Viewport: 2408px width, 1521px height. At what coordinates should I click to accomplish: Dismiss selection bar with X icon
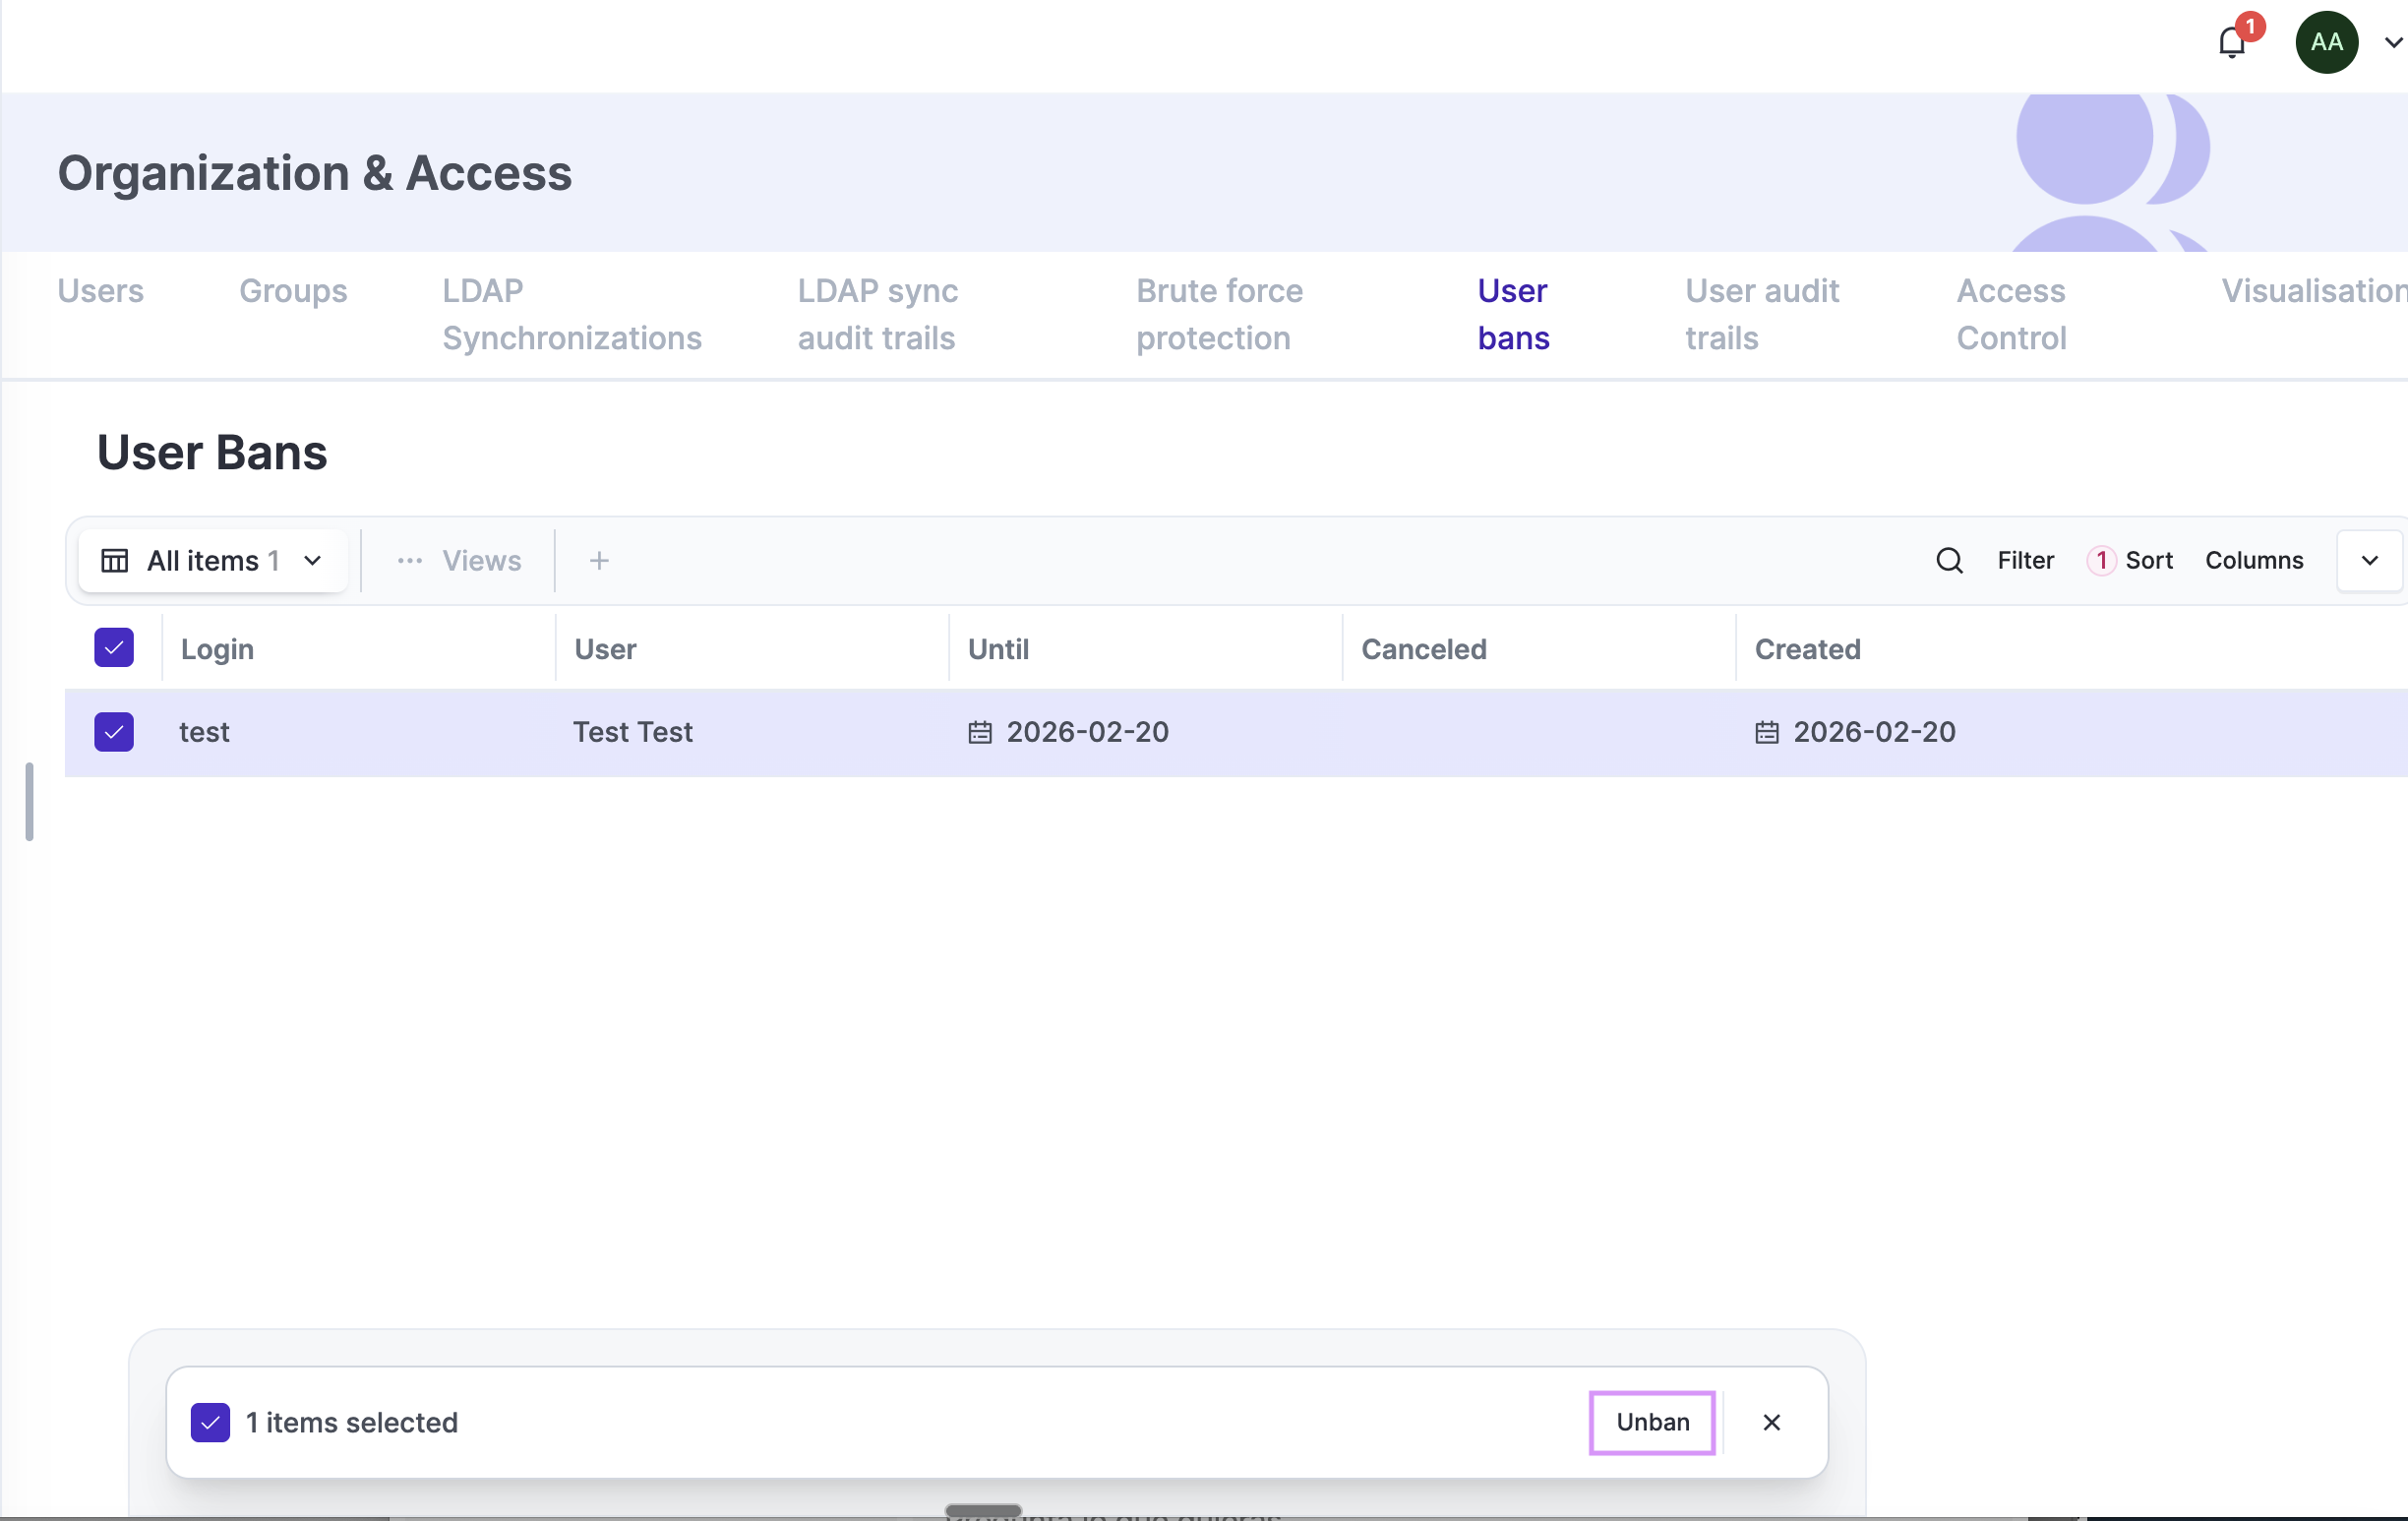click(1771, 1422)
